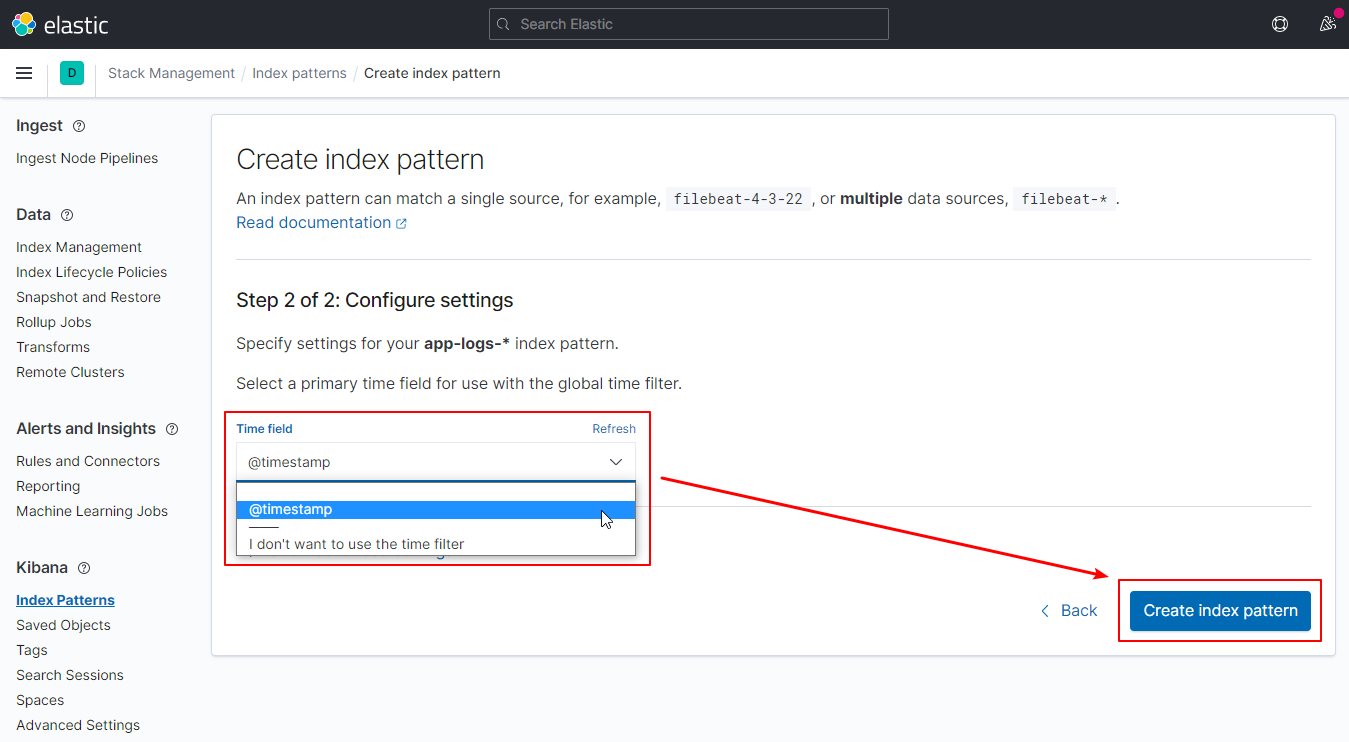The image size is (1349, 742).
Task: Click the external link icon on Read documentation
Action: [x=401, y=222]
